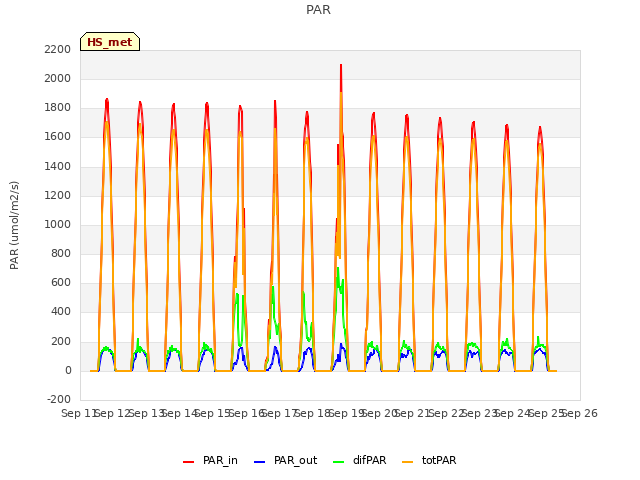The height and width of the screenshot is (480, 640).
Task: Click the 1000 y-axis tick label
Action: click(58, 224)
